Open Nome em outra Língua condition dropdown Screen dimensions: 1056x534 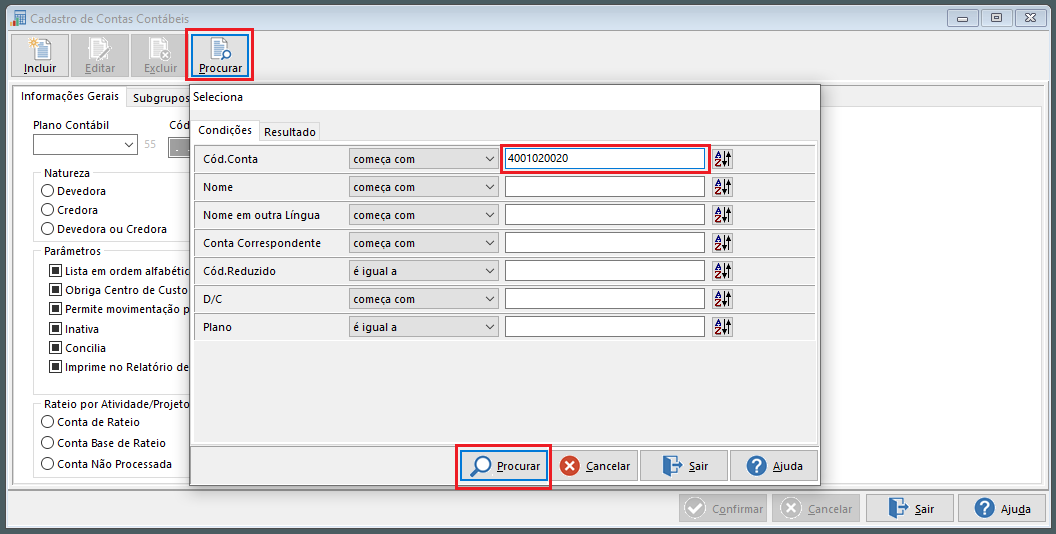coord(424,215)
